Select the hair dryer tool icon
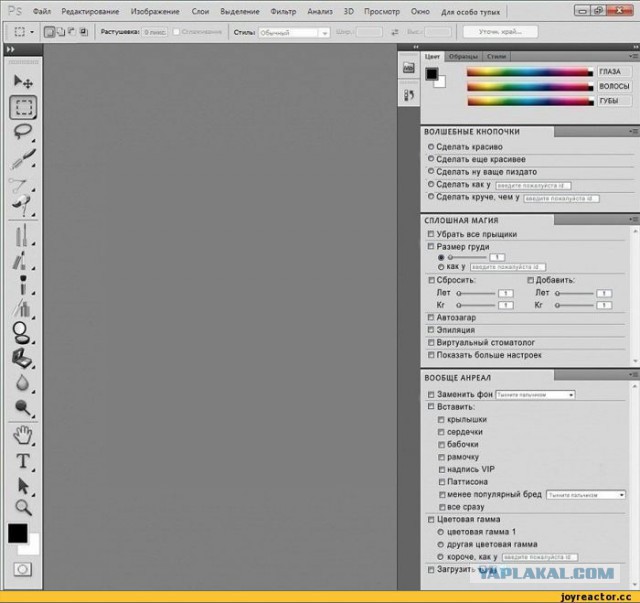640x603 pixels. (21, 205)
